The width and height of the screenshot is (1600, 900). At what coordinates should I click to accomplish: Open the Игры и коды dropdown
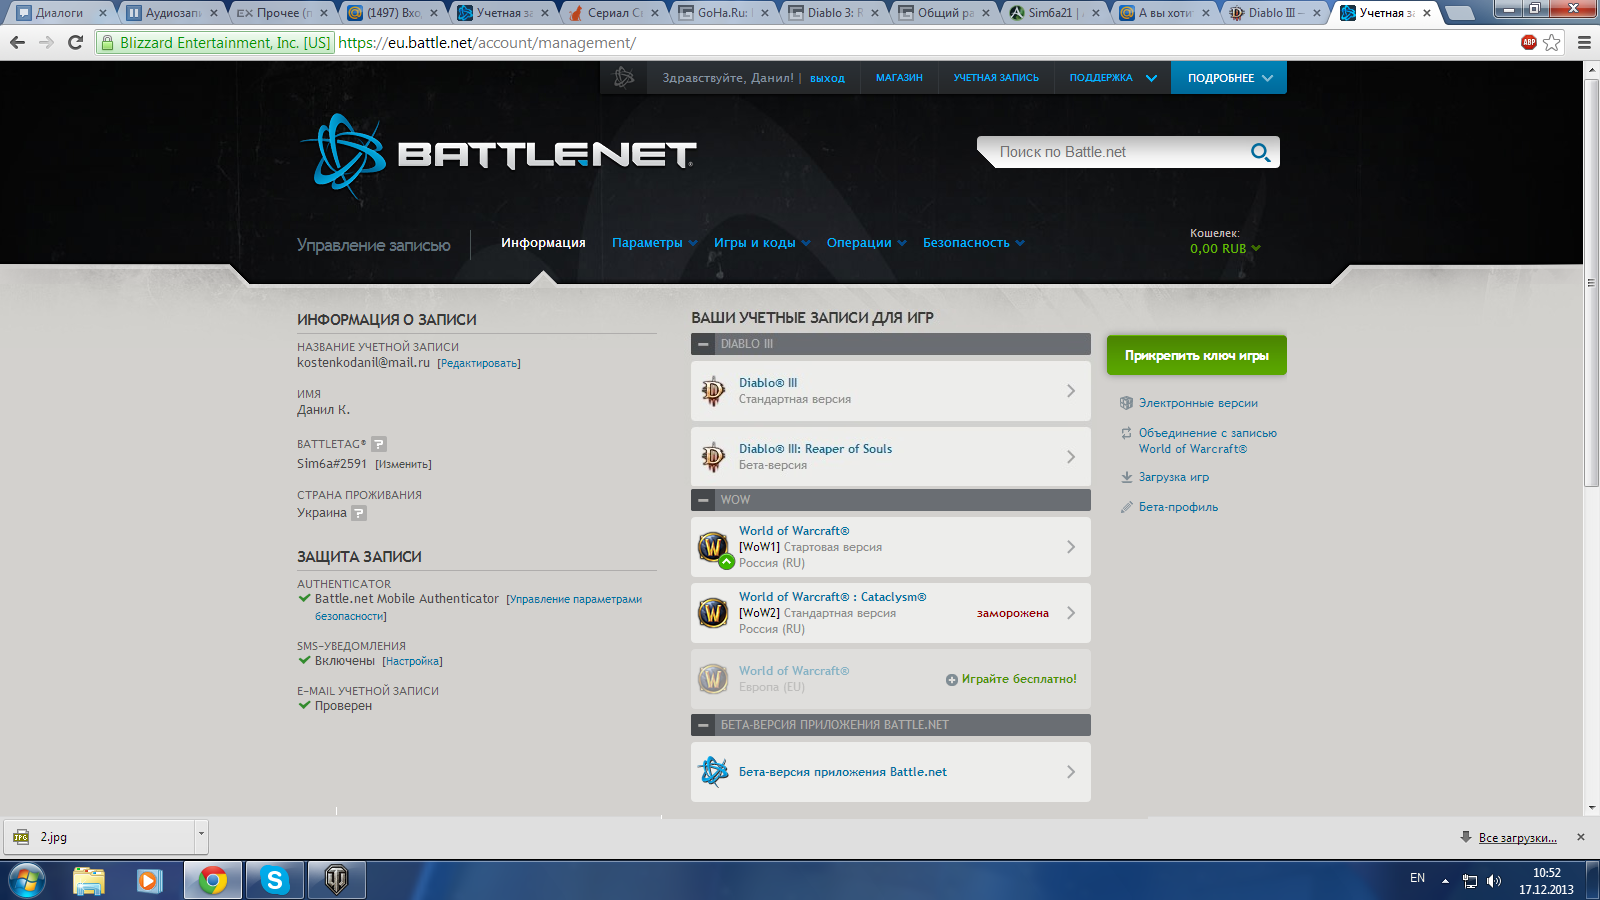[x=762, y=243]
